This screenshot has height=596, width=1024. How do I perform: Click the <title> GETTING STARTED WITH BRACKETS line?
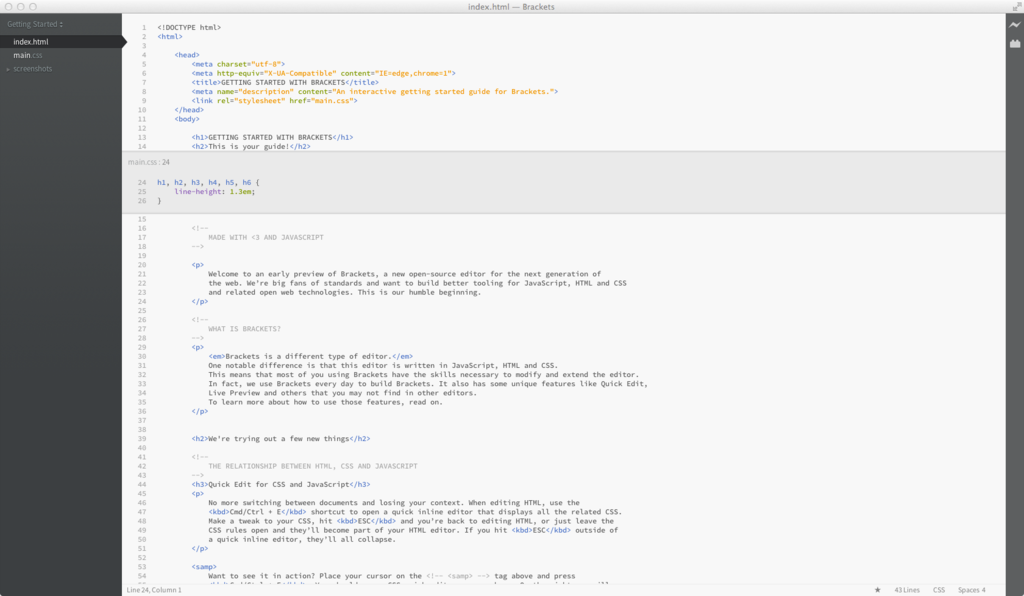point(285,82)
